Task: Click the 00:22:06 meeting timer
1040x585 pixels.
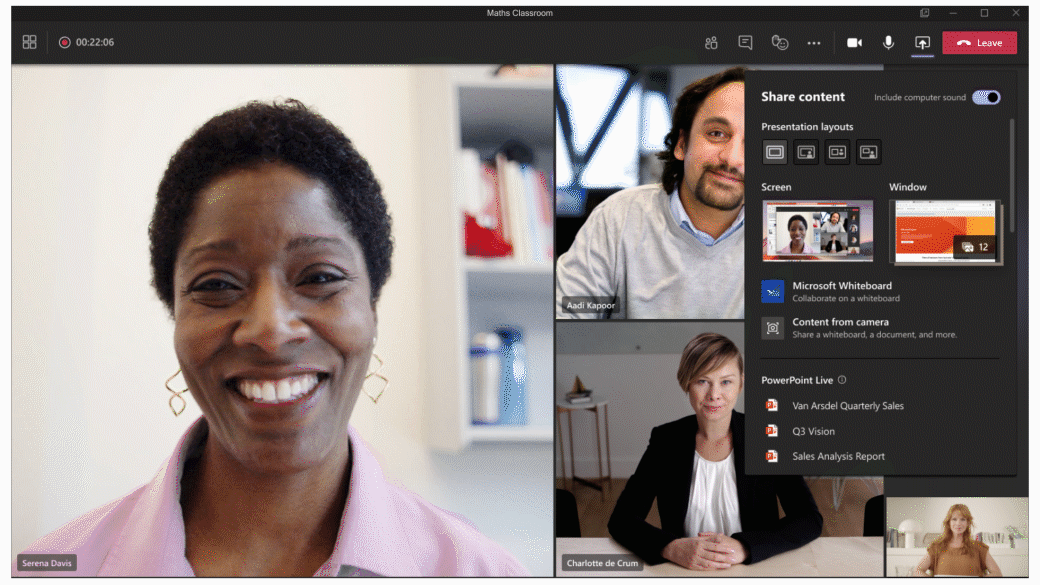Action: 95,42
